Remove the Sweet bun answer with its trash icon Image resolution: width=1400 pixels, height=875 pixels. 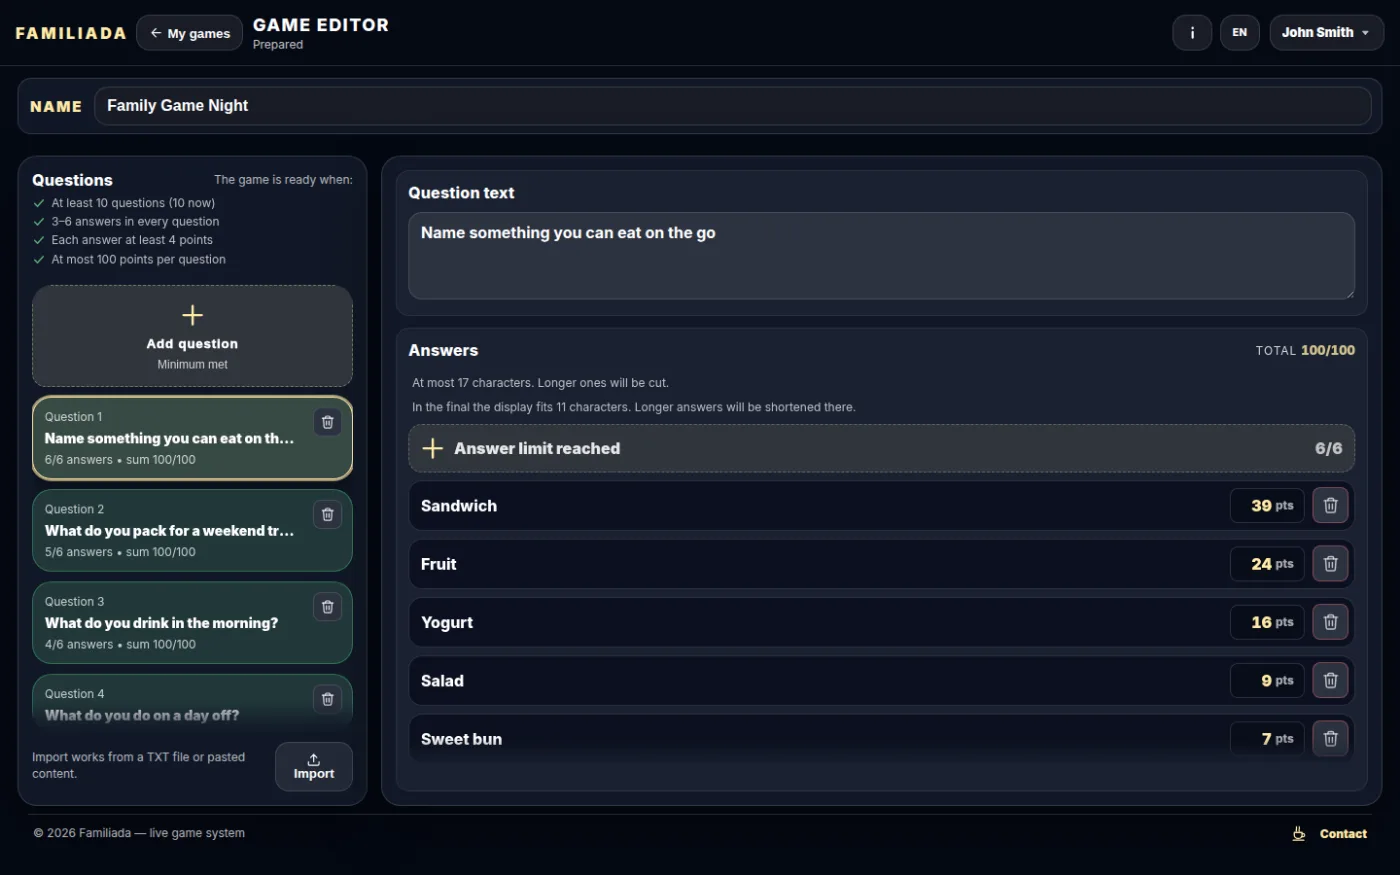tap(1330, 739)
